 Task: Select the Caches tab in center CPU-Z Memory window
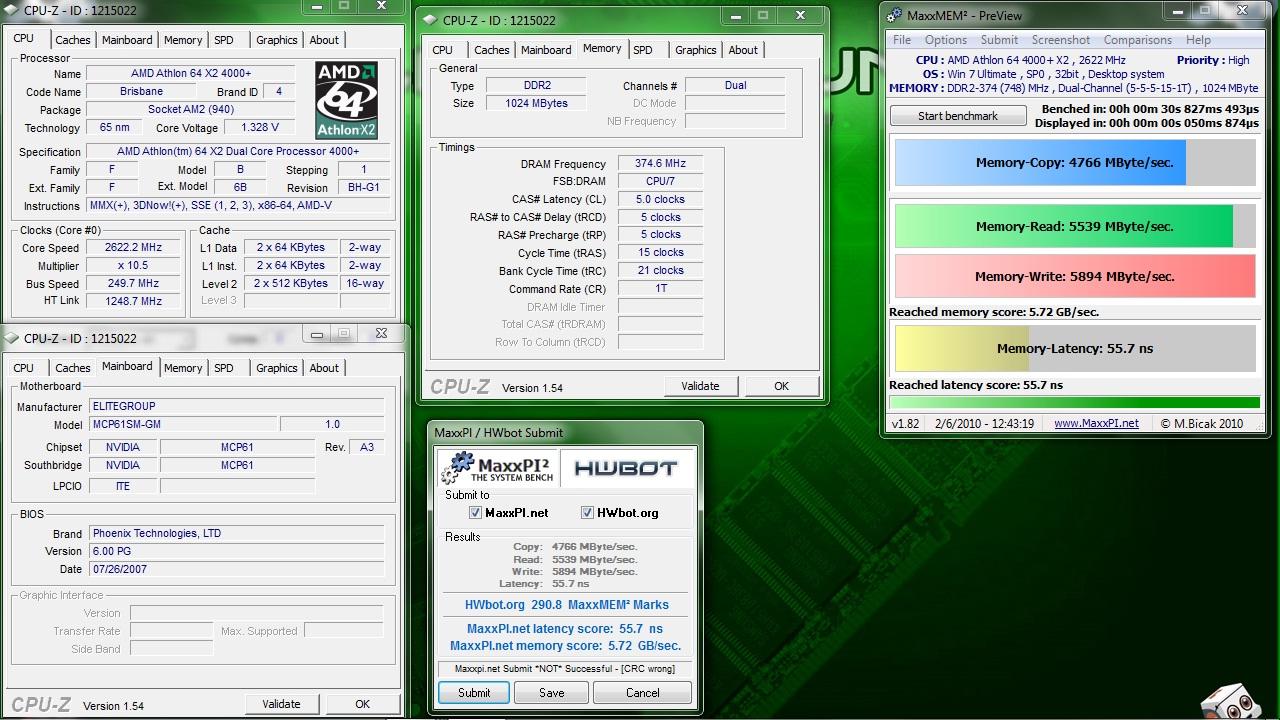(x=492, y=50)
